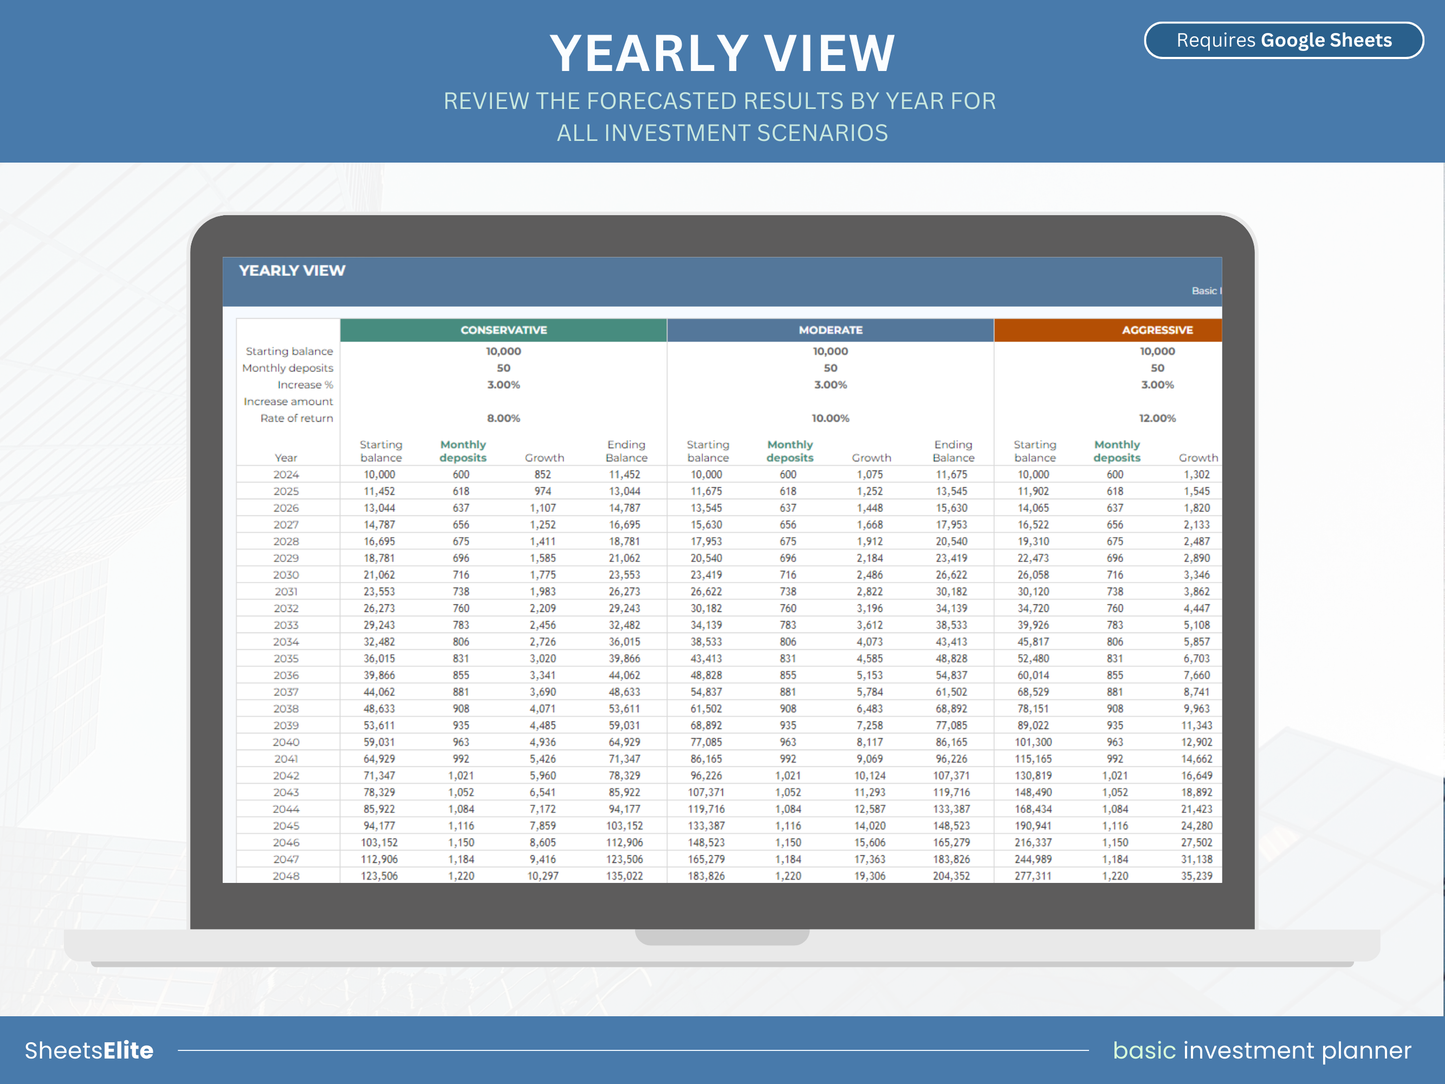Select Conservative 2048 ending balance 135,022
Screen dimensions: 1445x1084
(x=624, y=876)
